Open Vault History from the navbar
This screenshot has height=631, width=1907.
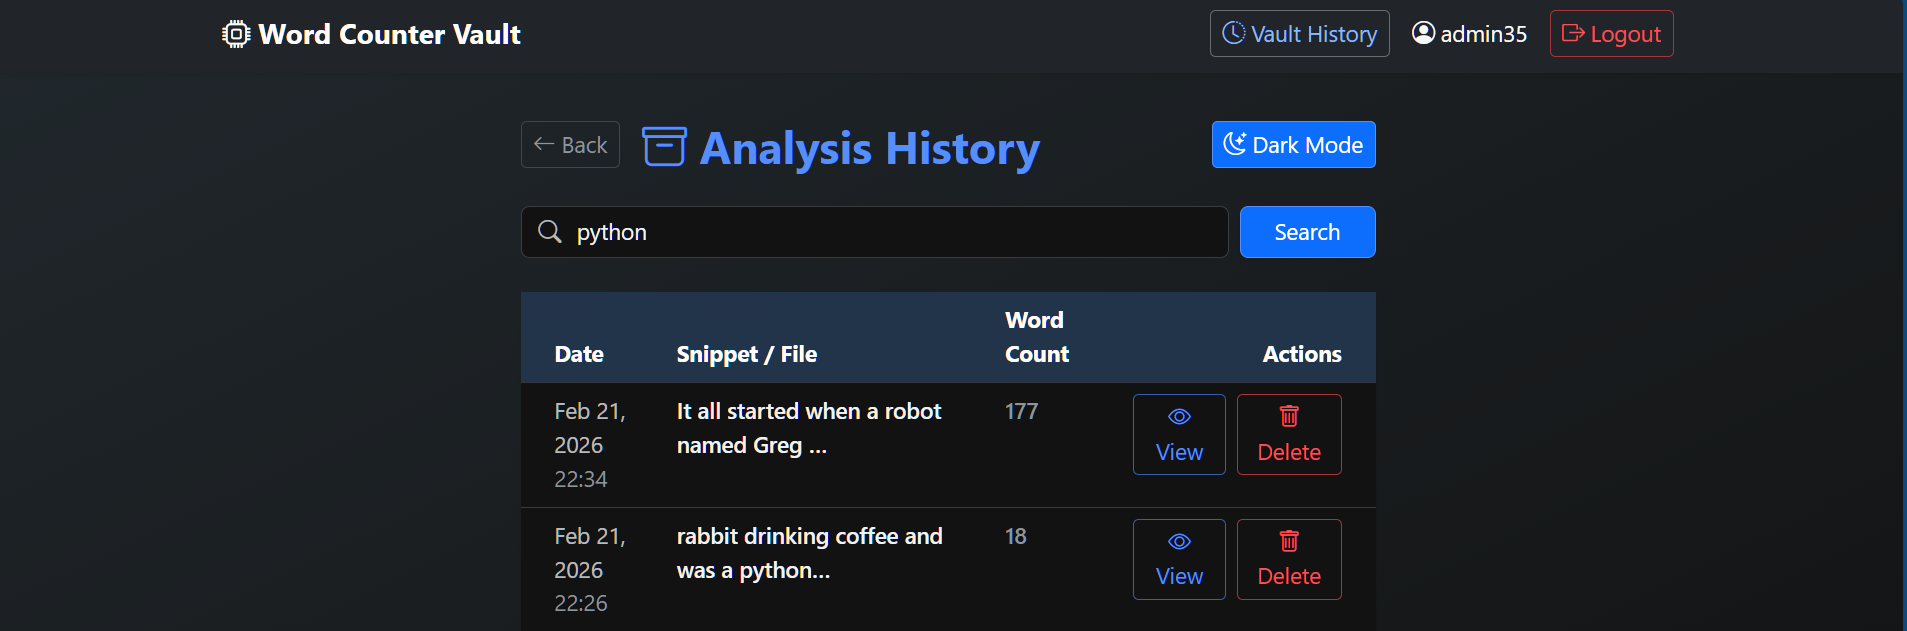(x=1299, y=34)
